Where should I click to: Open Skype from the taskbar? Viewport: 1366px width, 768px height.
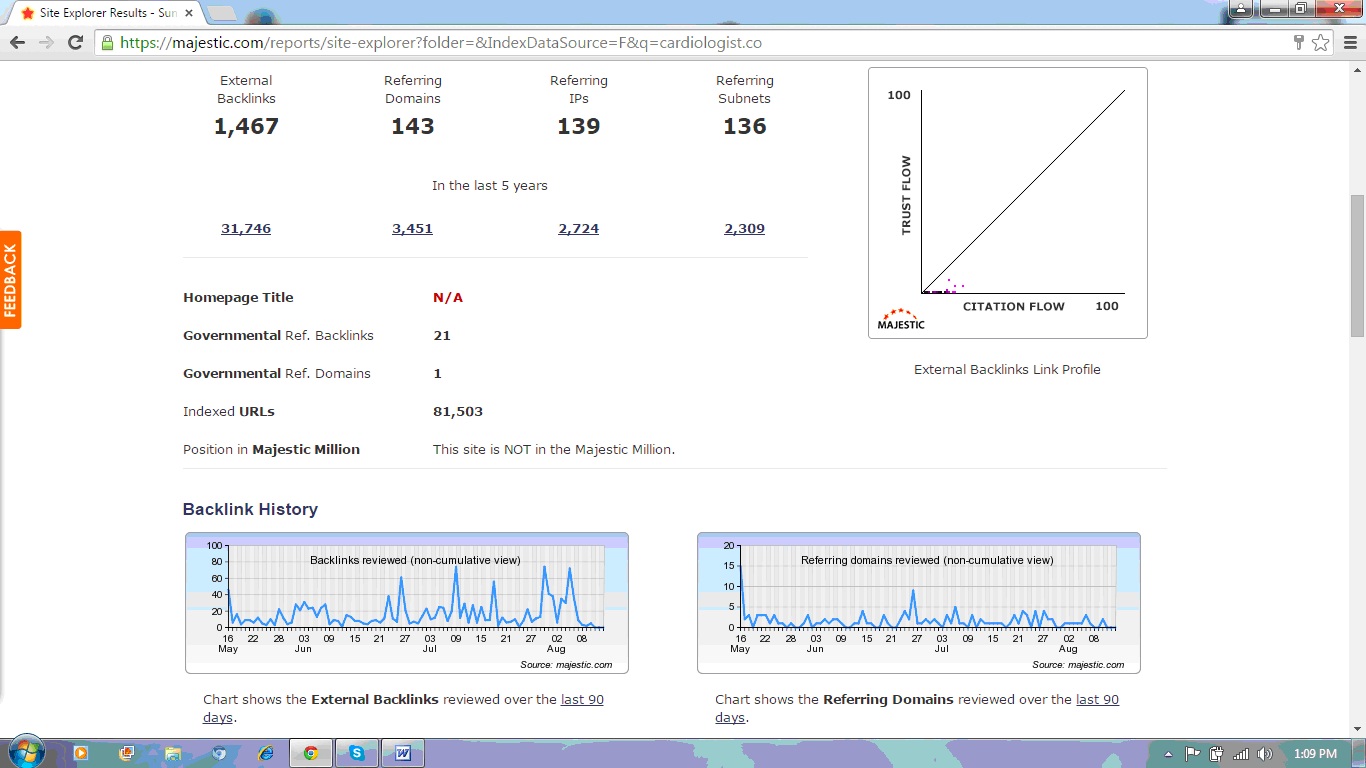pos(356,753)
